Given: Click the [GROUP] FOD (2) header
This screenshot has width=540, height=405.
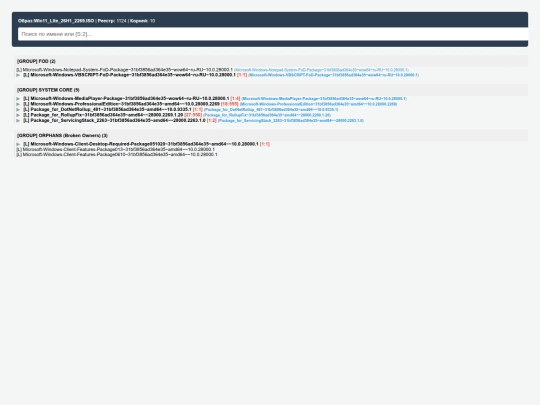Looking at the screenshot, I should (271, 61).
